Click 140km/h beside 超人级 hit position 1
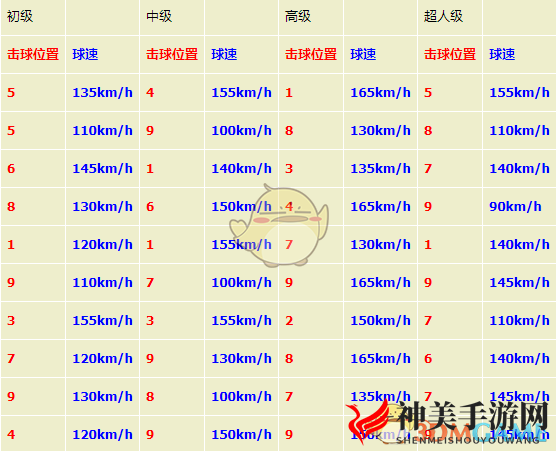Screen dimensions: 558x451 (x=520, y=245)
